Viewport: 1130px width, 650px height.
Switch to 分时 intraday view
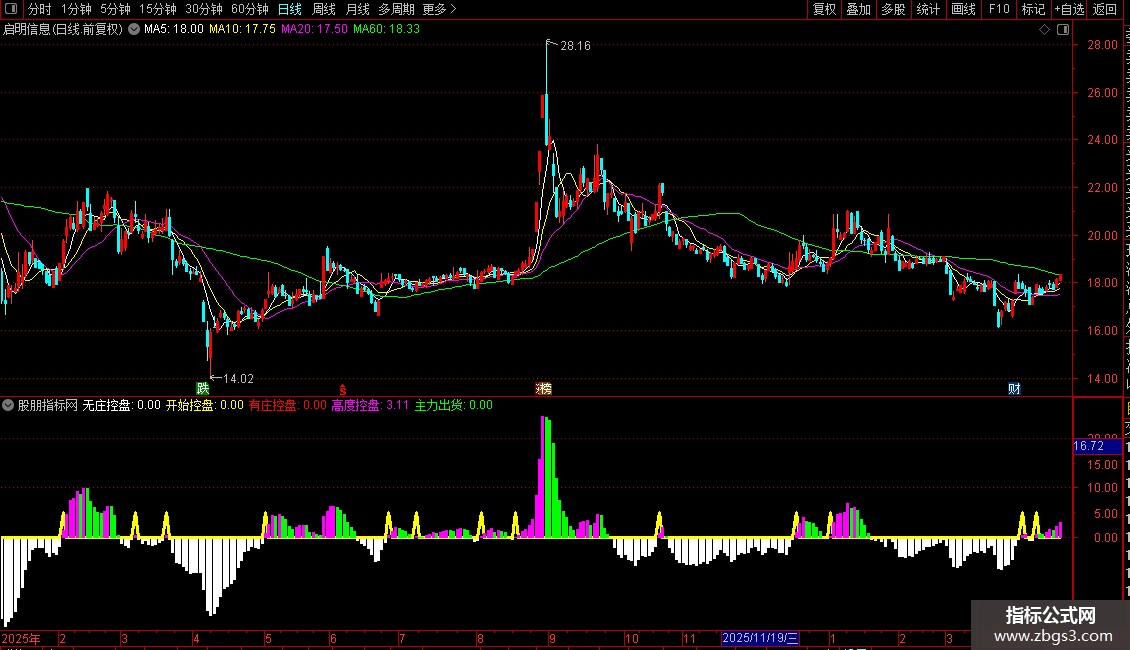click(40, 9)
